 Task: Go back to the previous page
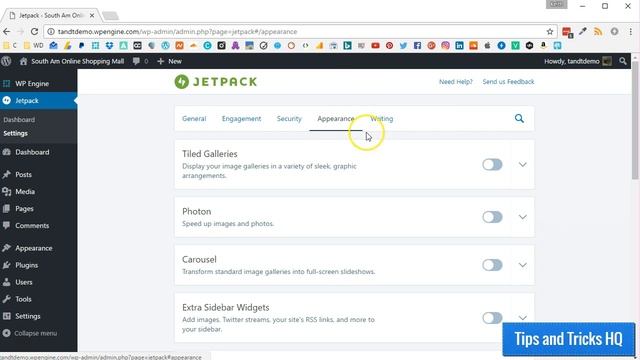coord(7,31)
